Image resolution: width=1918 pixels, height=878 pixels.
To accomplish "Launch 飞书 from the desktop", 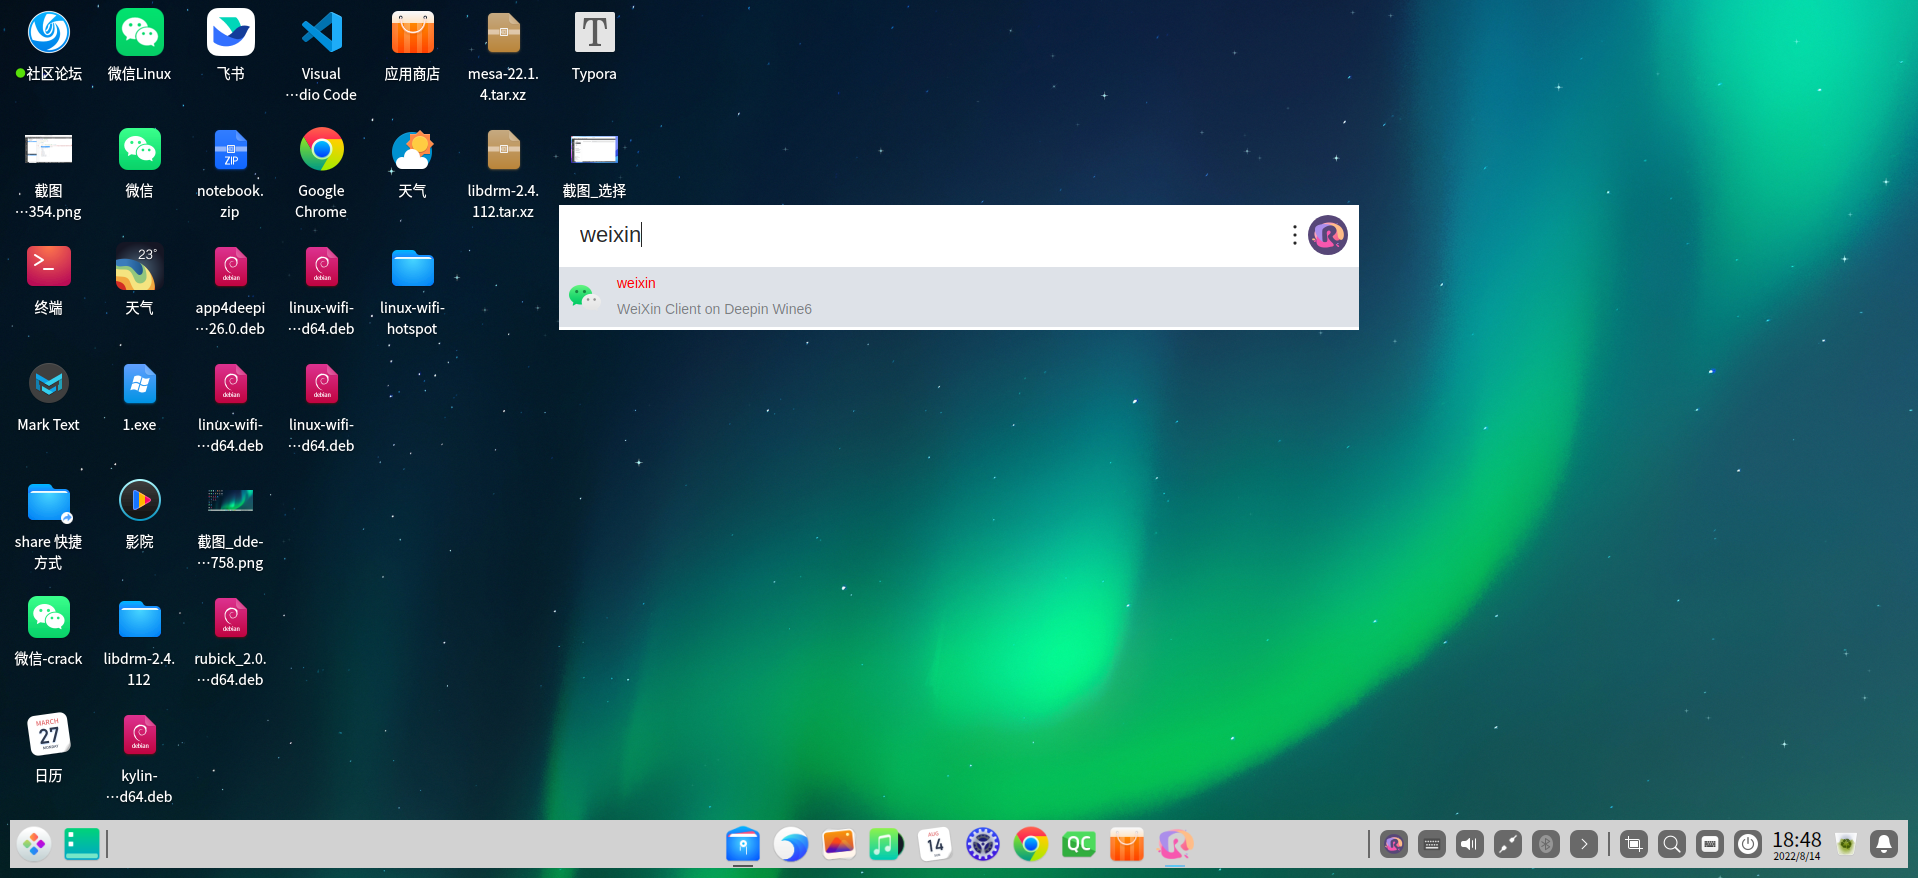I will (x=231, y=46).
